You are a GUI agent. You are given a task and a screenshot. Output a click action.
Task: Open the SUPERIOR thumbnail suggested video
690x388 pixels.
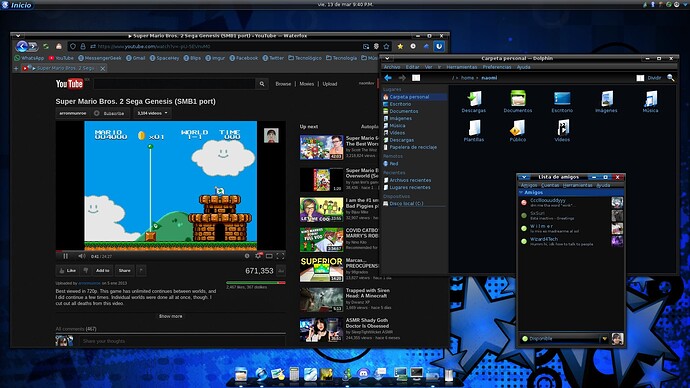321,269
